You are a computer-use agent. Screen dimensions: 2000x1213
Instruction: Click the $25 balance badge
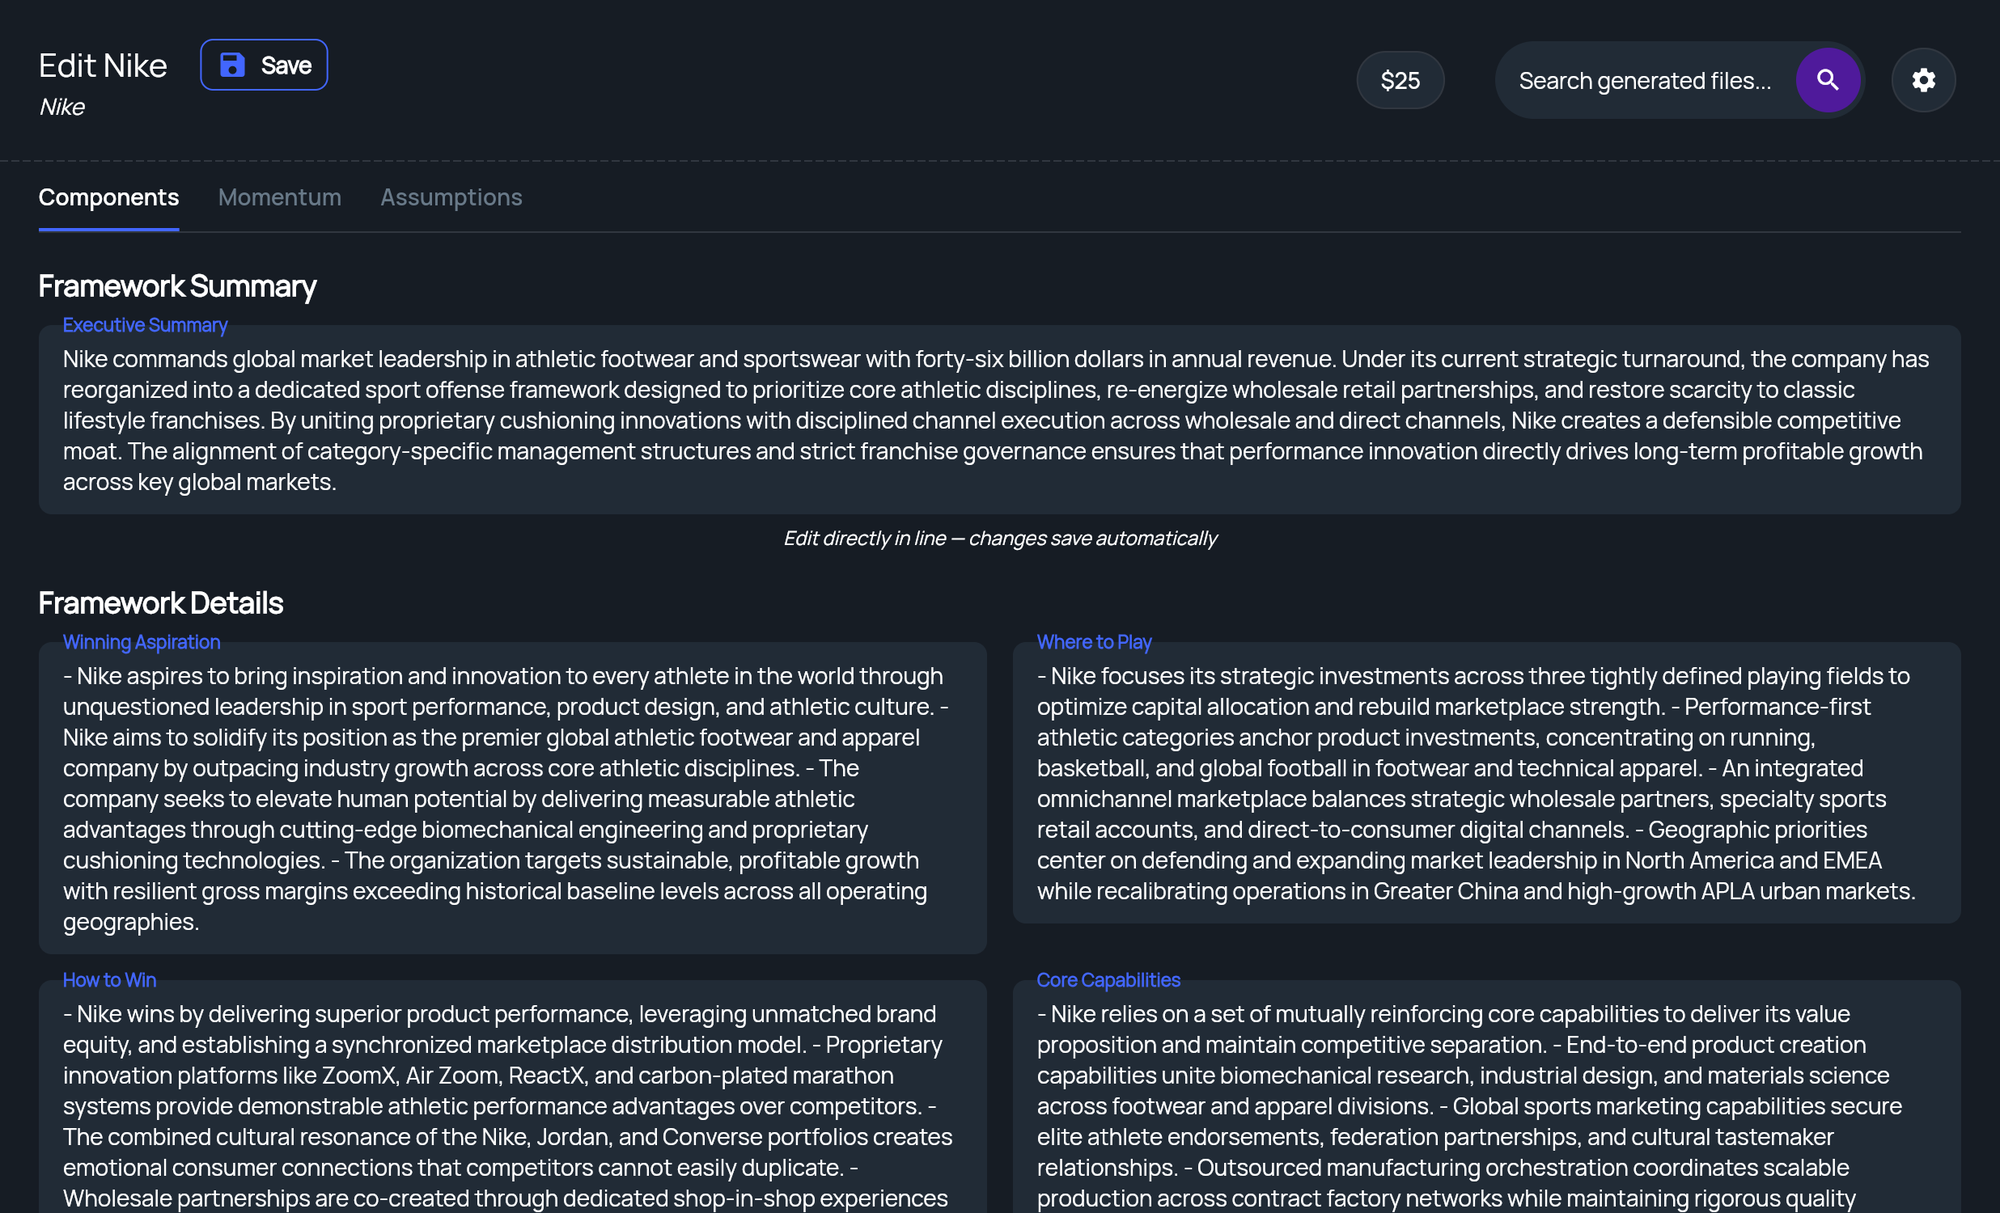click(x=1400, y=80)
